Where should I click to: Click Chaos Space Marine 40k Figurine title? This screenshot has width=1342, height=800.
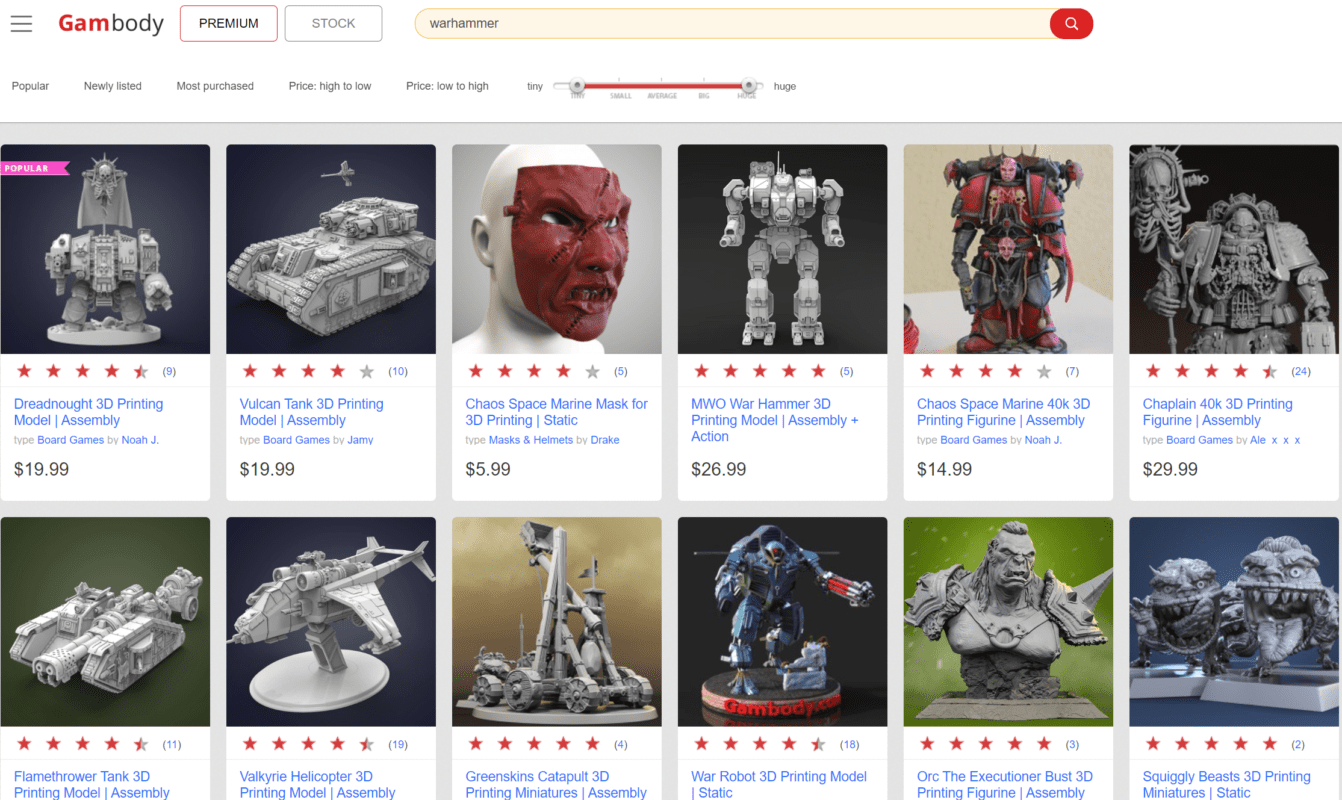point(1003,412)
